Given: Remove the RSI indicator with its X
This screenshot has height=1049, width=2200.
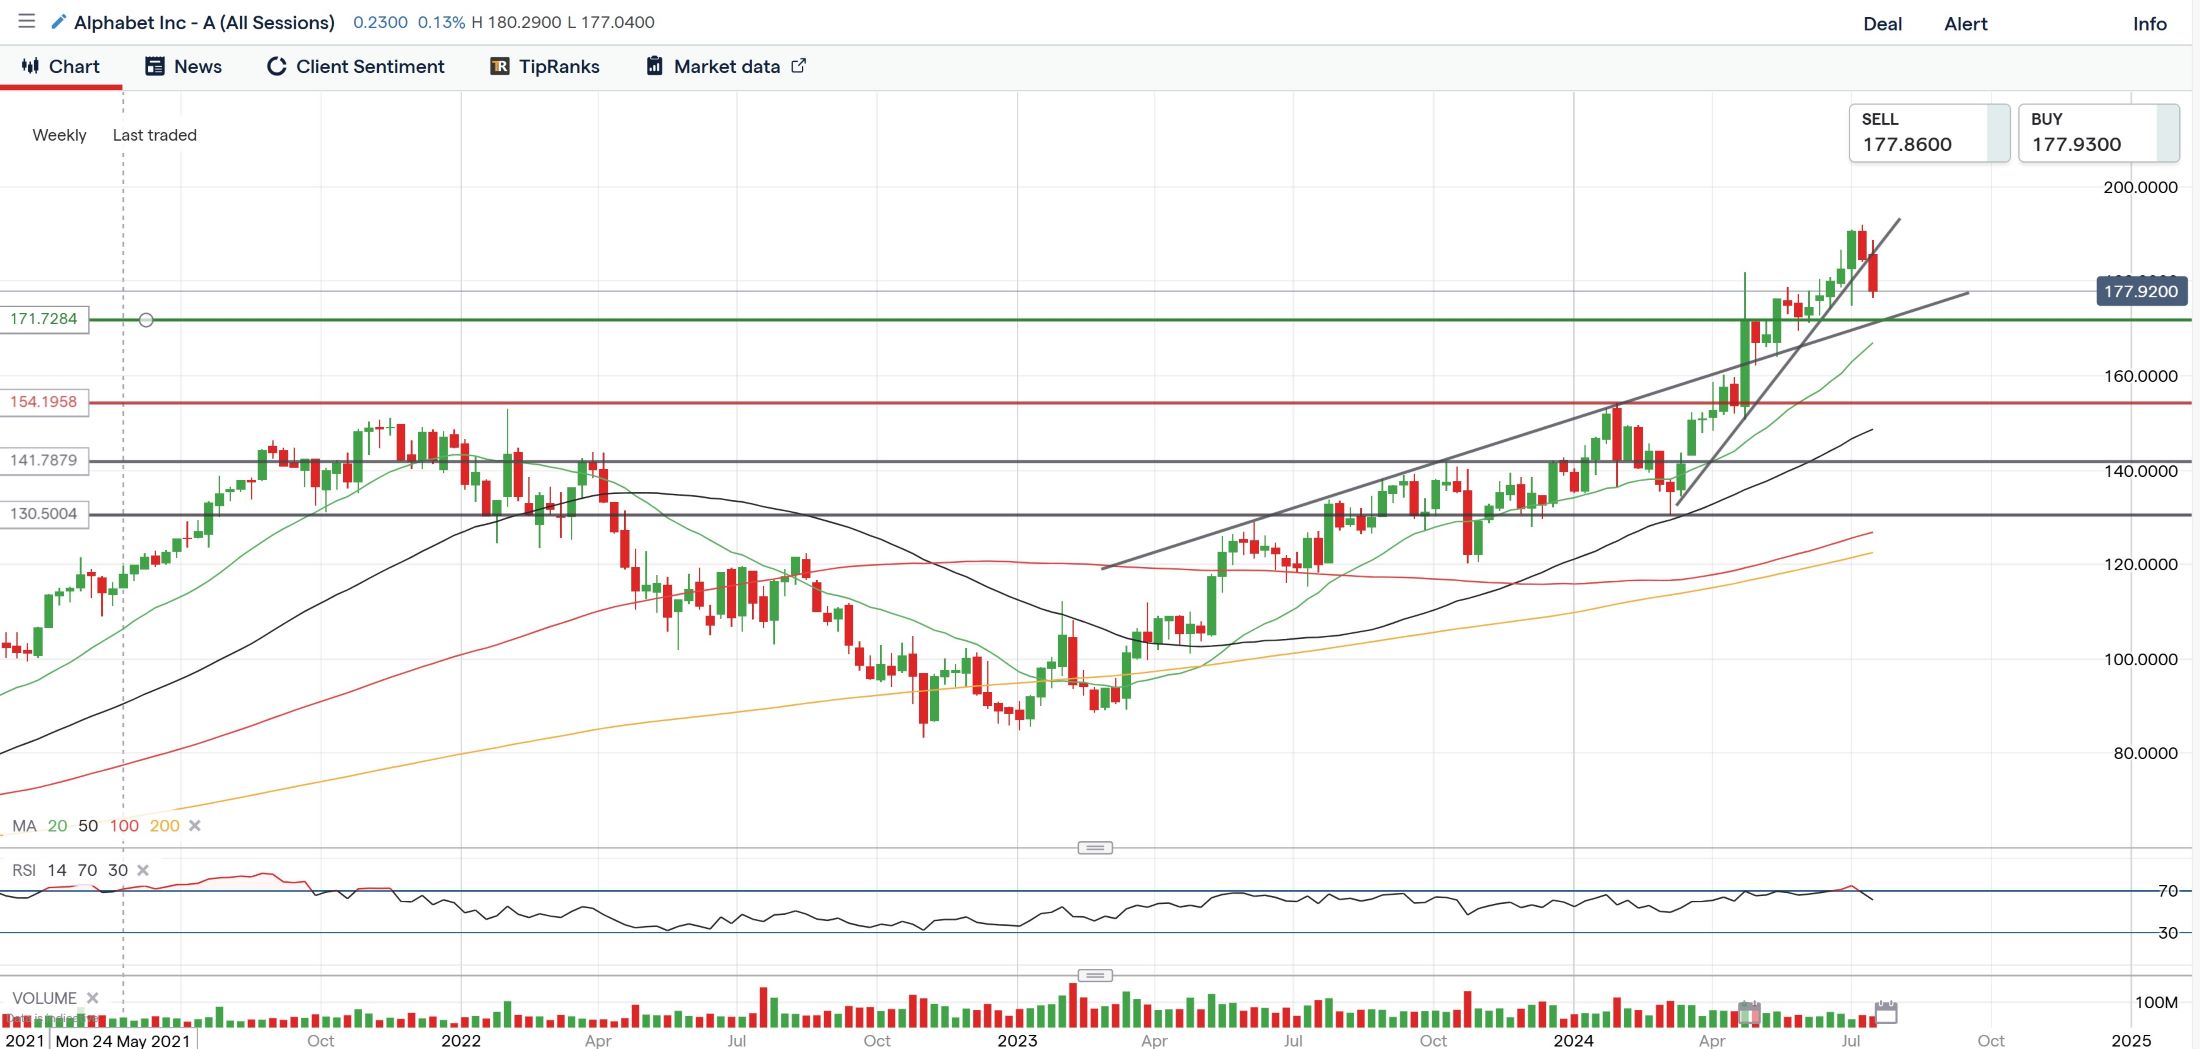Looking at the screenshot, I should point(143,870).
